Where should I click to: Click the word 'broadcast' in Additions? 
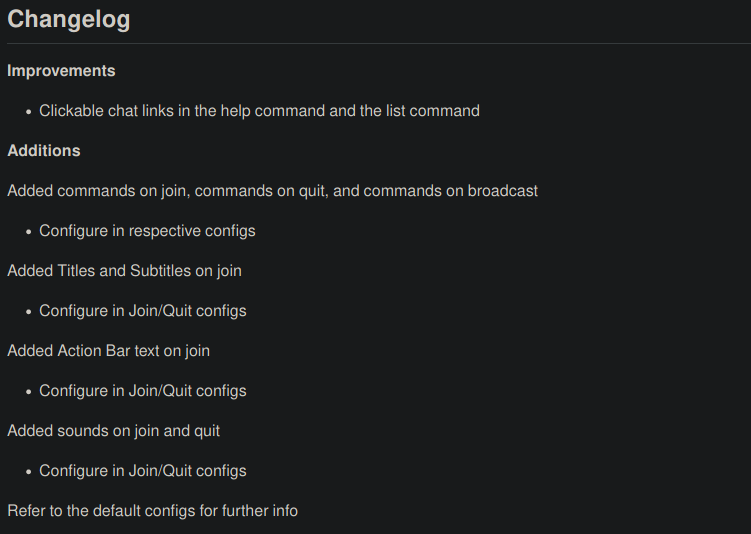[502, 191]
